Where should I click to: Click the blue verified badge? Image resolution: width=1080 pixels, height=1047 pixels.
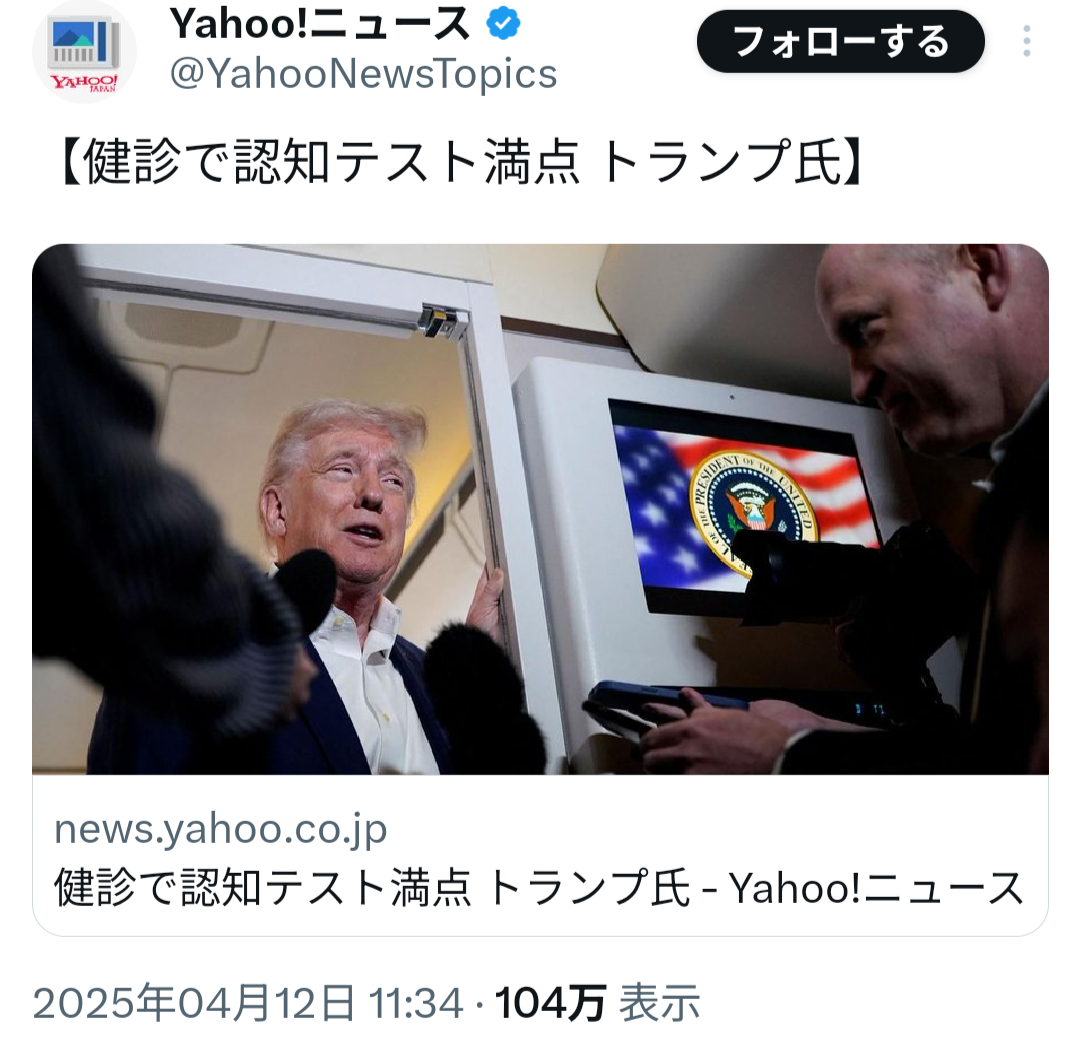tap(503, 24)
